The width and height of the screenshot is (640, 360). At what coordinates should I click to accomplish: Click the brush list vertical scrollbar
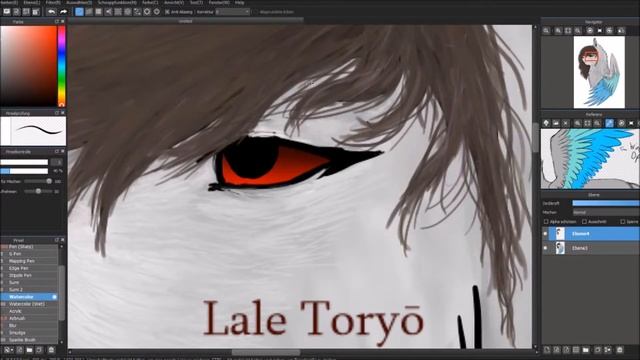(62, 293)
